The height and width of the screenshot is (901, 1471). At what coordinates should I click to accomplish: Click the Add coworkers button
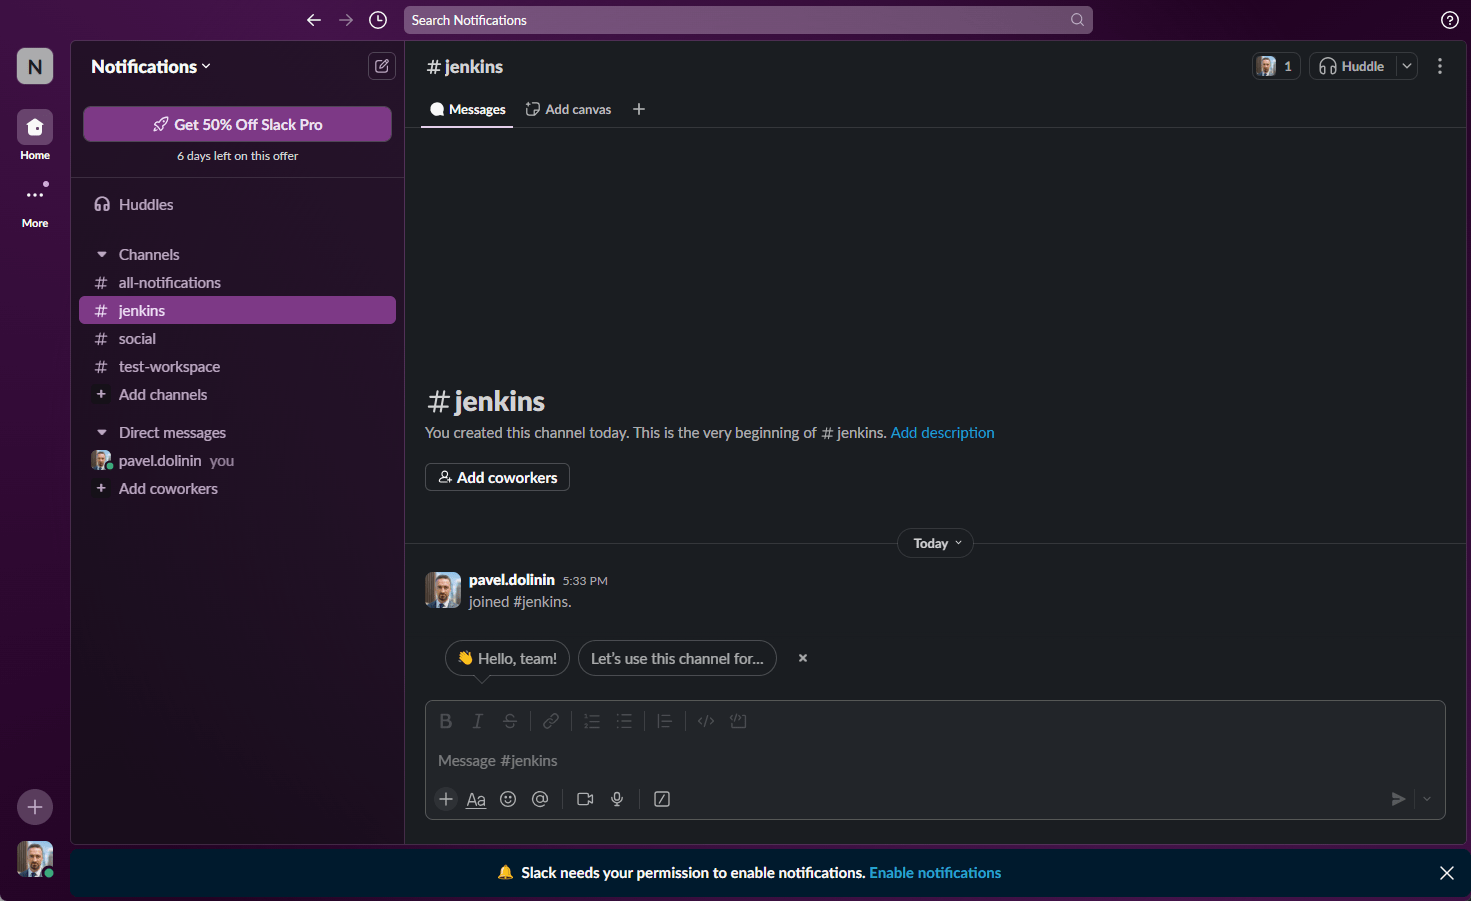[x=497, y=477]
